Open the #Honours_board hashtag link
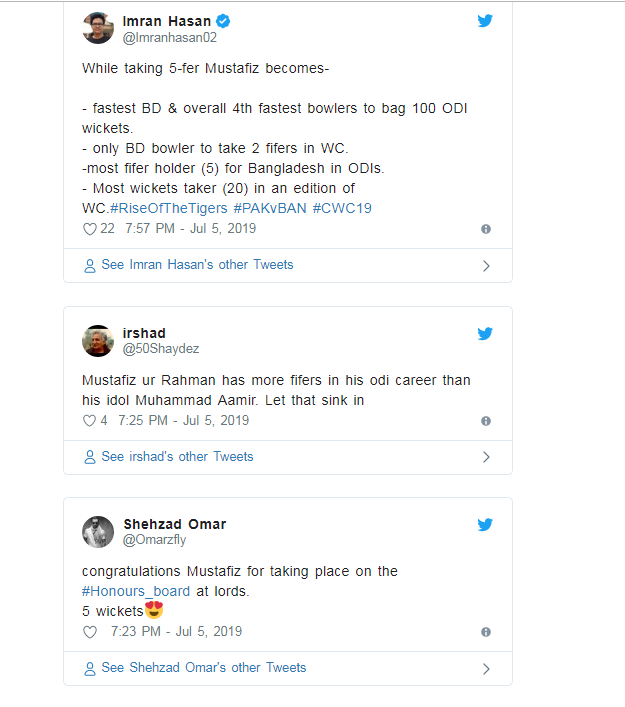Viewport: 625px width, 707px height. 136,591
